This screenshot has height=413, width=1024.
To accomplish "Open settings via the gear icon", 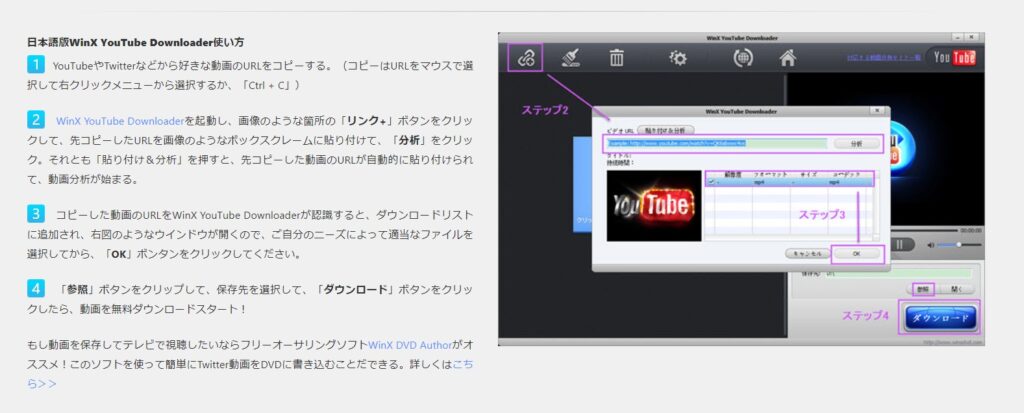I will click(x=678, y=58).
